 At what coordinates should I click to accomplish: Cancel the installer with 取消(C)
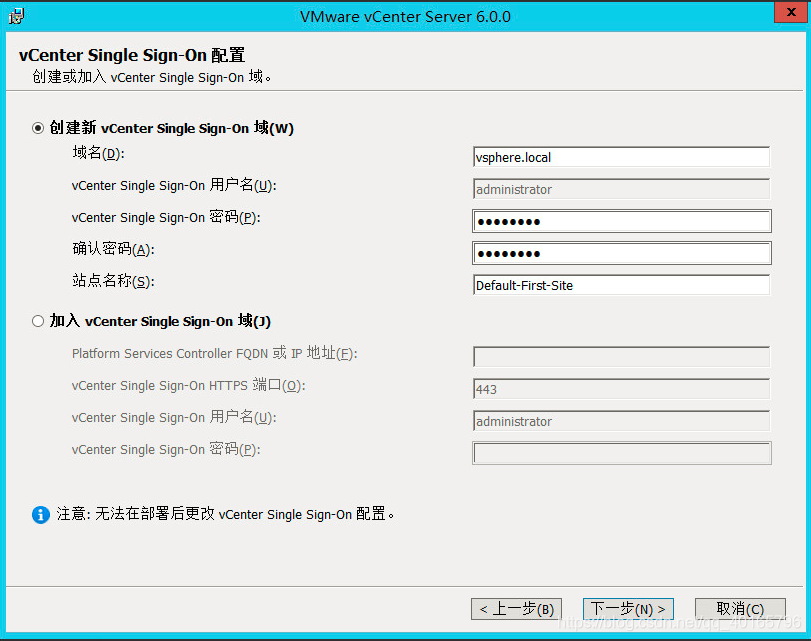[740, 609]
